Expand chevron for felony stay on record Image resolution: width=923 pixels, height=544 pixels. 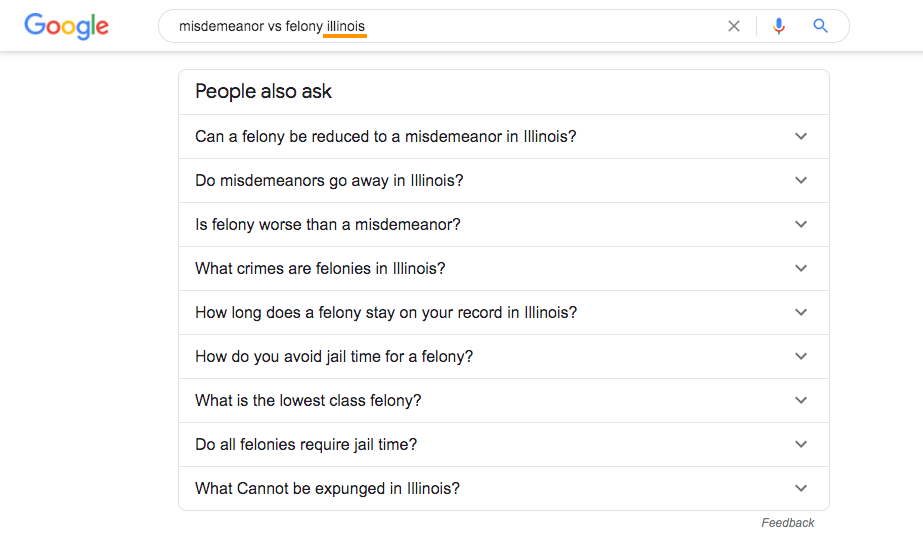coord(801,312)
